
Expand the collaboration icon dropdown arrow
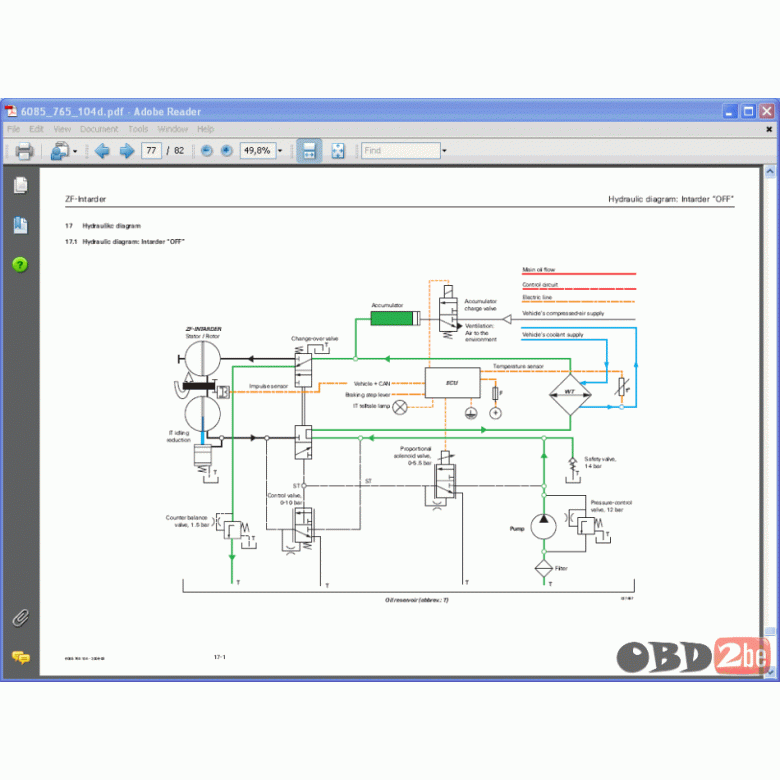[75, 151]
